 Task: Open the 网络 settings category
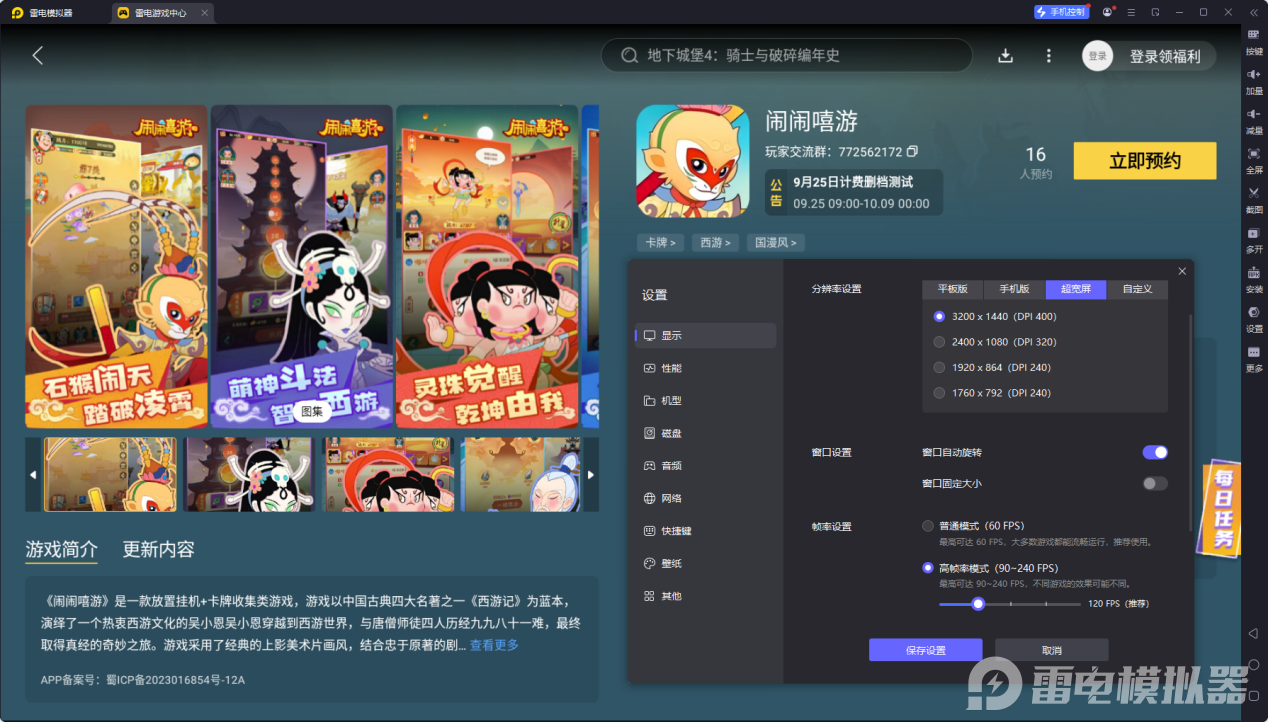tap(706, 498)
